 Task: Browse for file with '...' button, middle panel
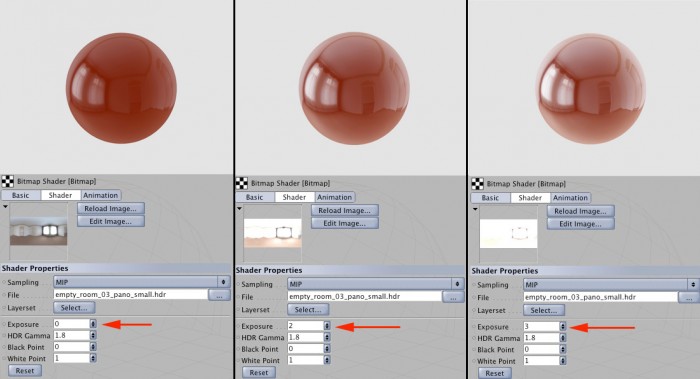(453, 297)
